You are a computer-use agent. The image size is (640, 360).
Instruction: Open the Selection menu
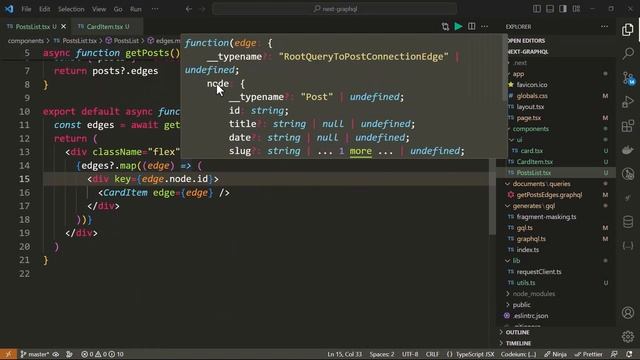[x=71, y=9]
